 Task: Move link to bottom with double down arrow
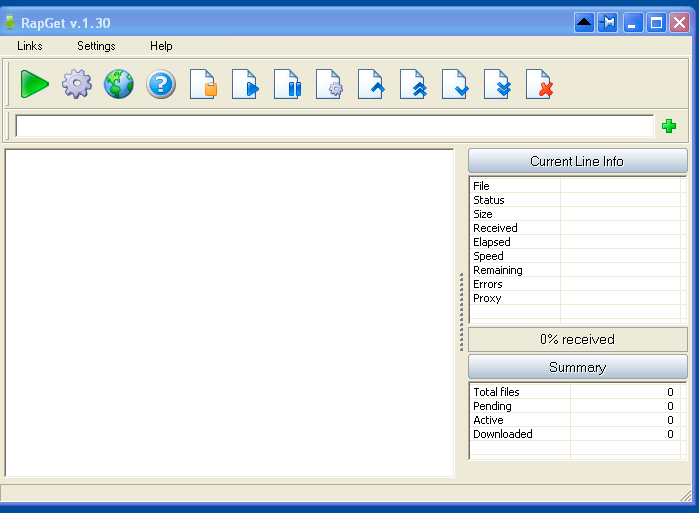coord(497,84)
